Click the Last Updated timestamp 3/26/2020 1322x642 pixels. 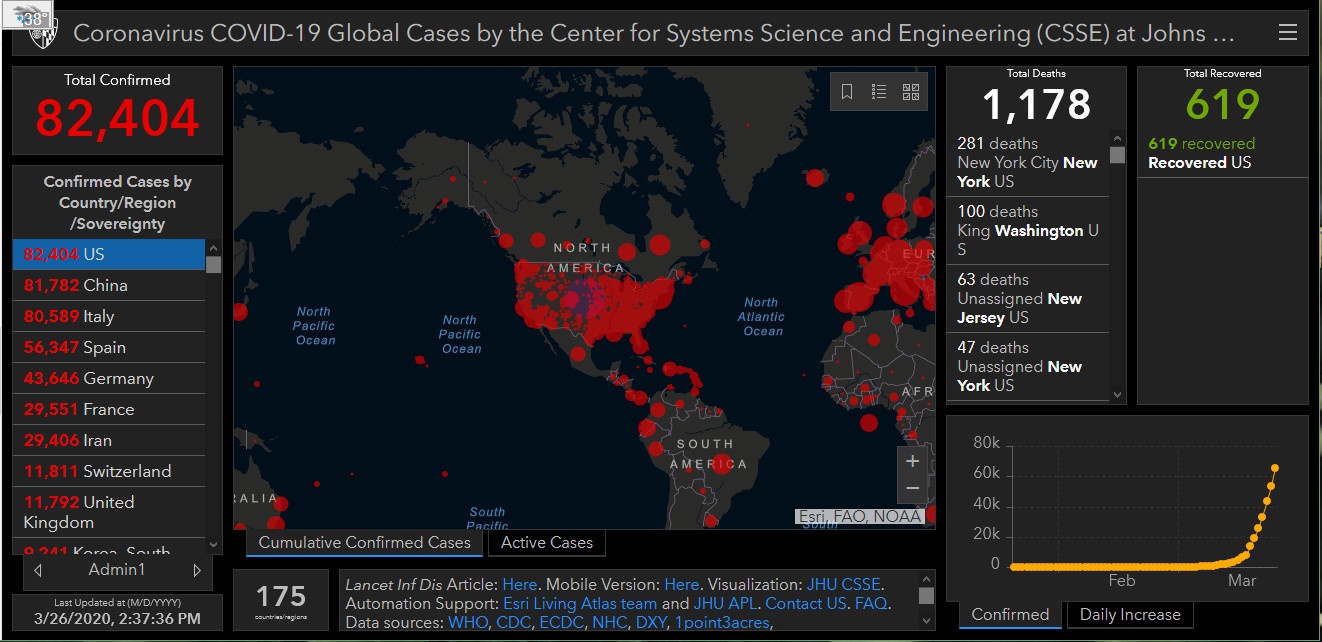pyautogui.click(x=117, y=619)
